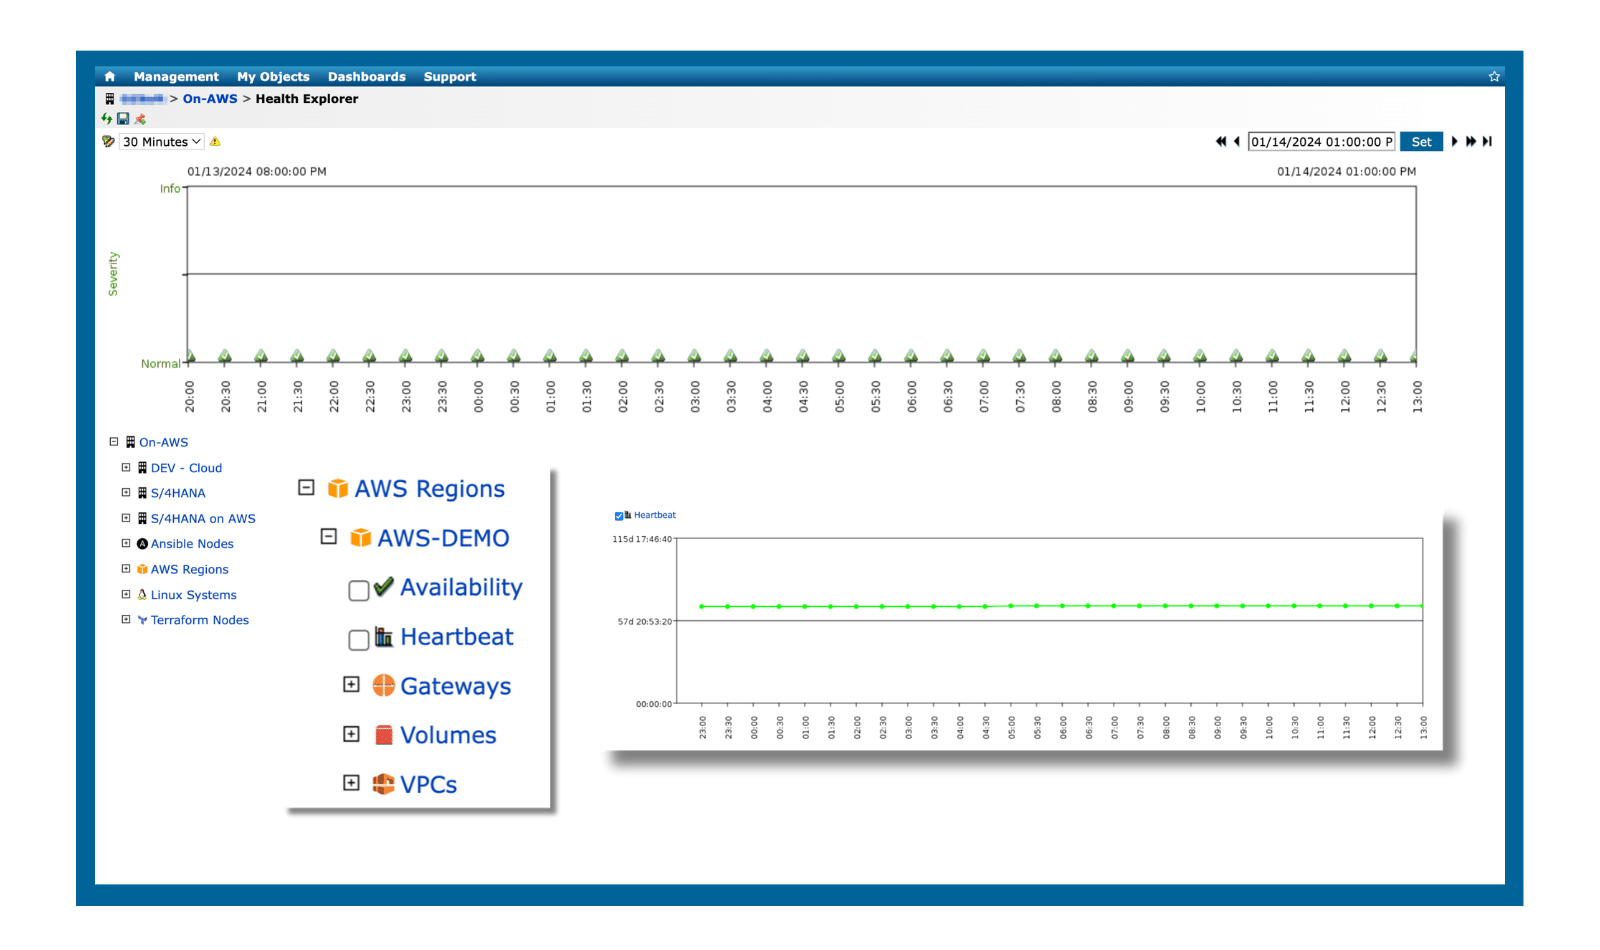The height and width of the screenshot is (950, 1600).
Task: Click the yellow warning triangle icon
Action: click(215, 142)
